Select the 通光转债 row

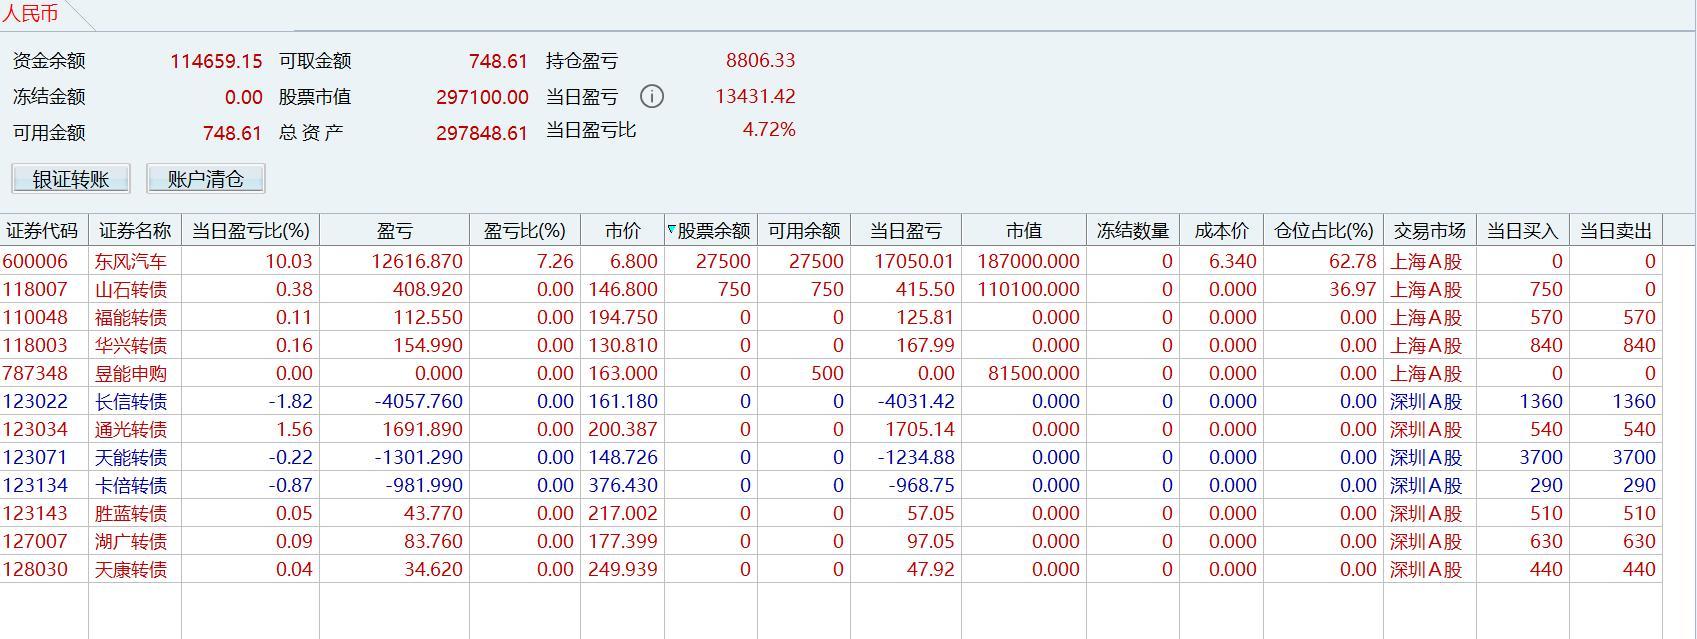tap(831, 429)
